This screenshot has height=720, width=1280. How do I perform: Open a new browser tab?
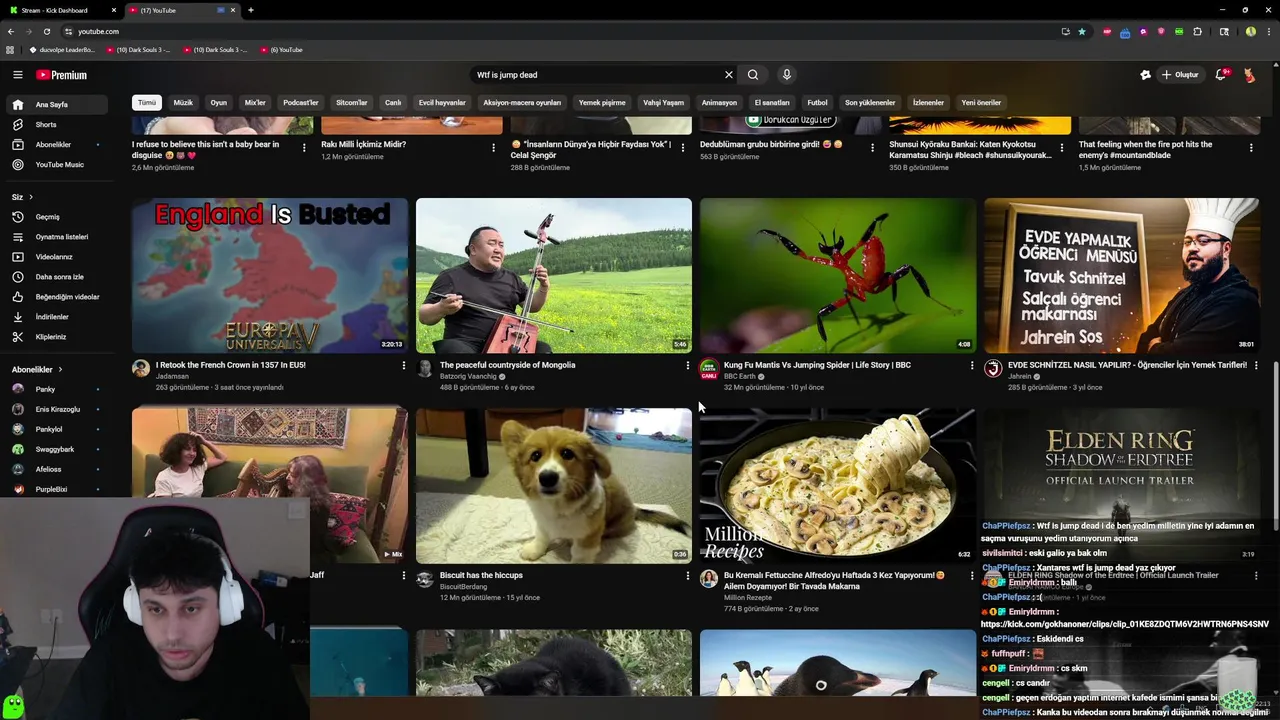pos(250,10)
